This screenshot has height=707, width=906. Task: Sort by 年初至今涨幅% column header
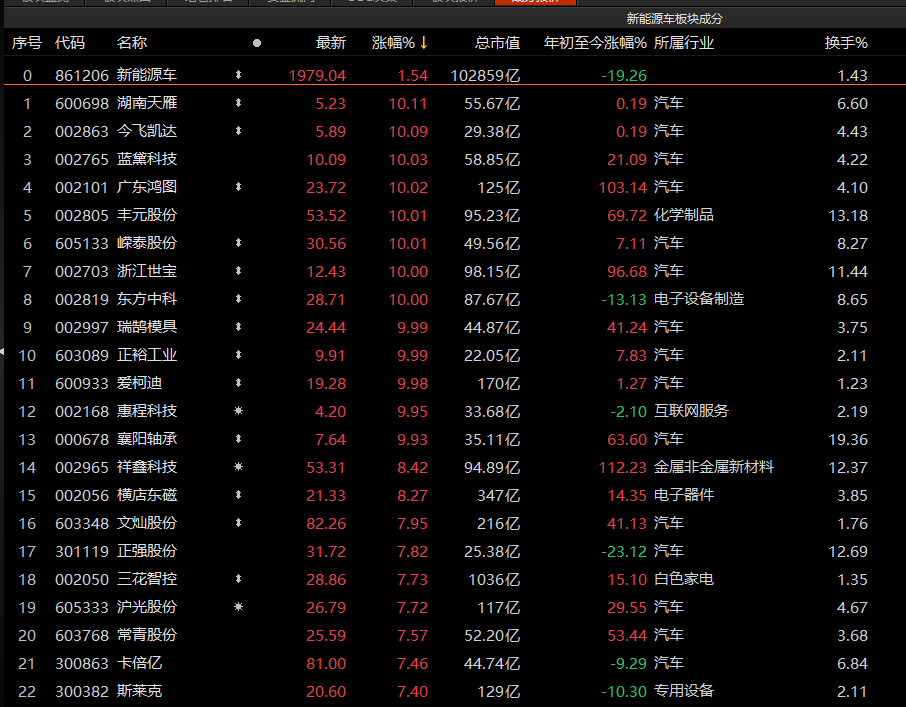pos(594,43)
